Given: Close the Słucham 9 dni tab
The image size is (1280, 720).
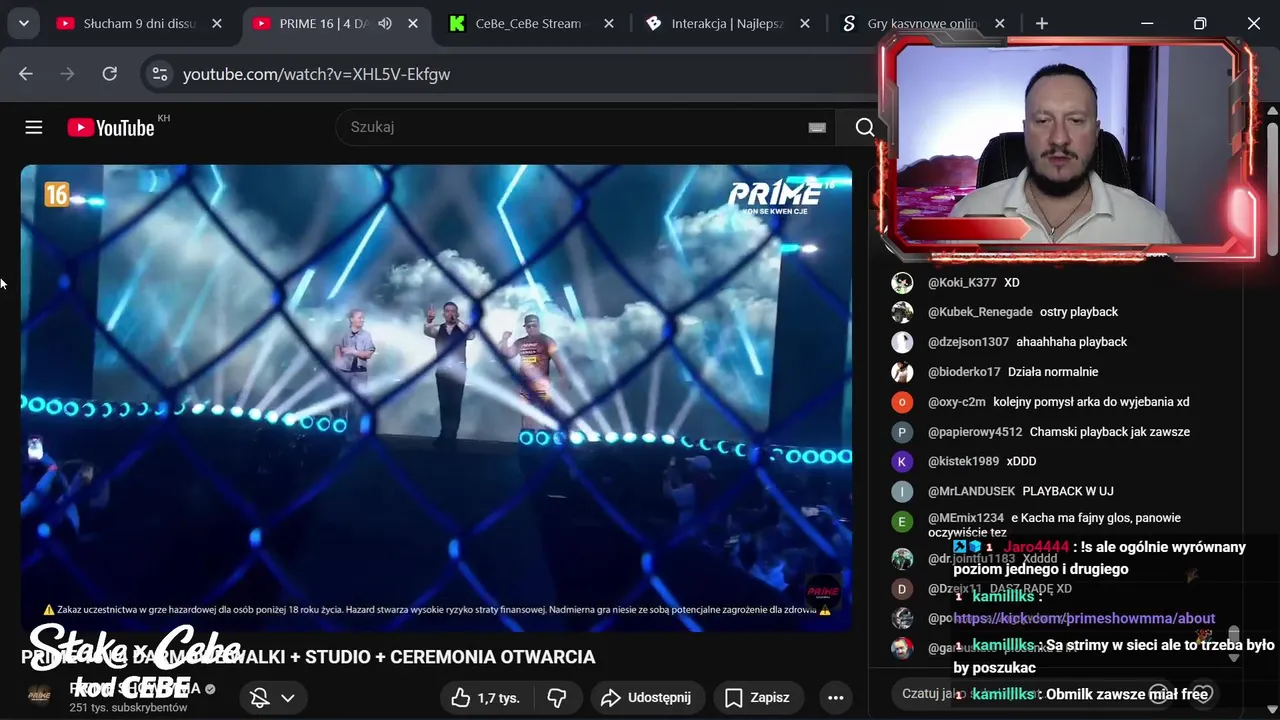Looking at the screenshot, I should coord(217,23).
